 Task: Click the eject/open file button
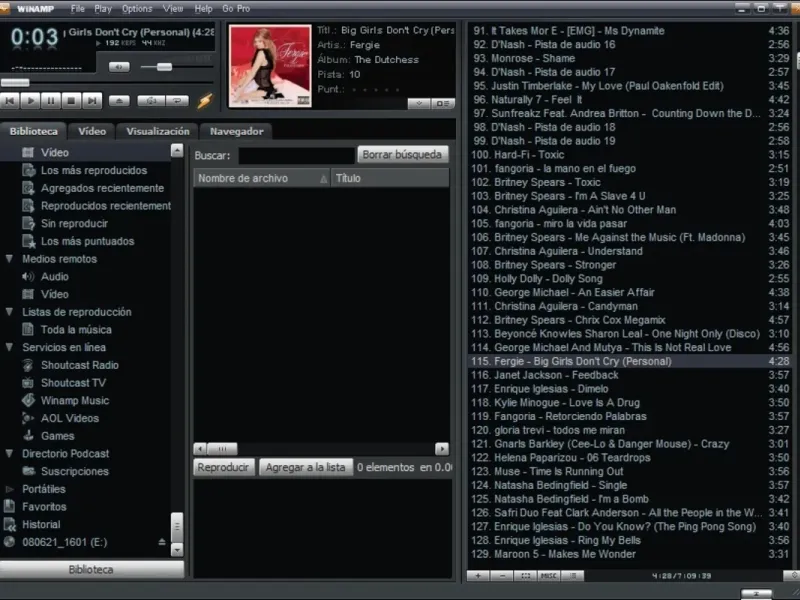119,100
